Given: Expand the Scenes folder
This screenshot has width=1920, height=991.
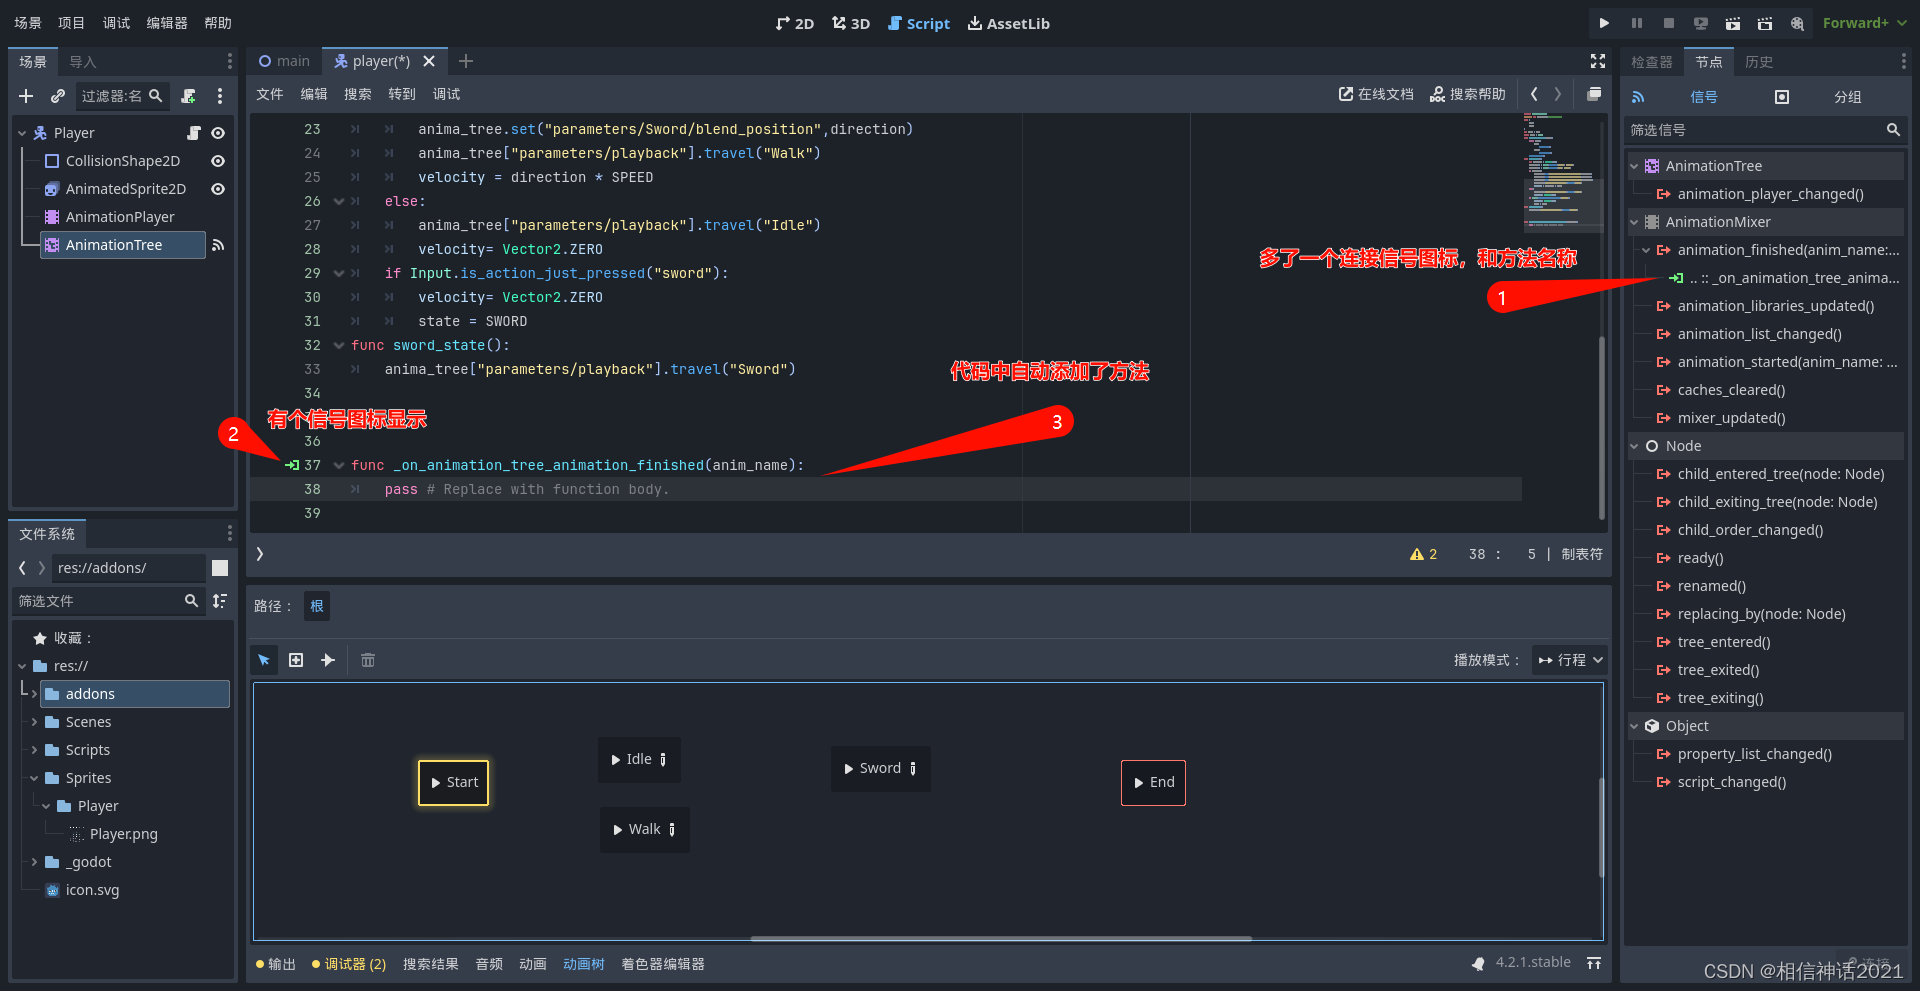Looking at the screenshot, I should click(35, 722).
